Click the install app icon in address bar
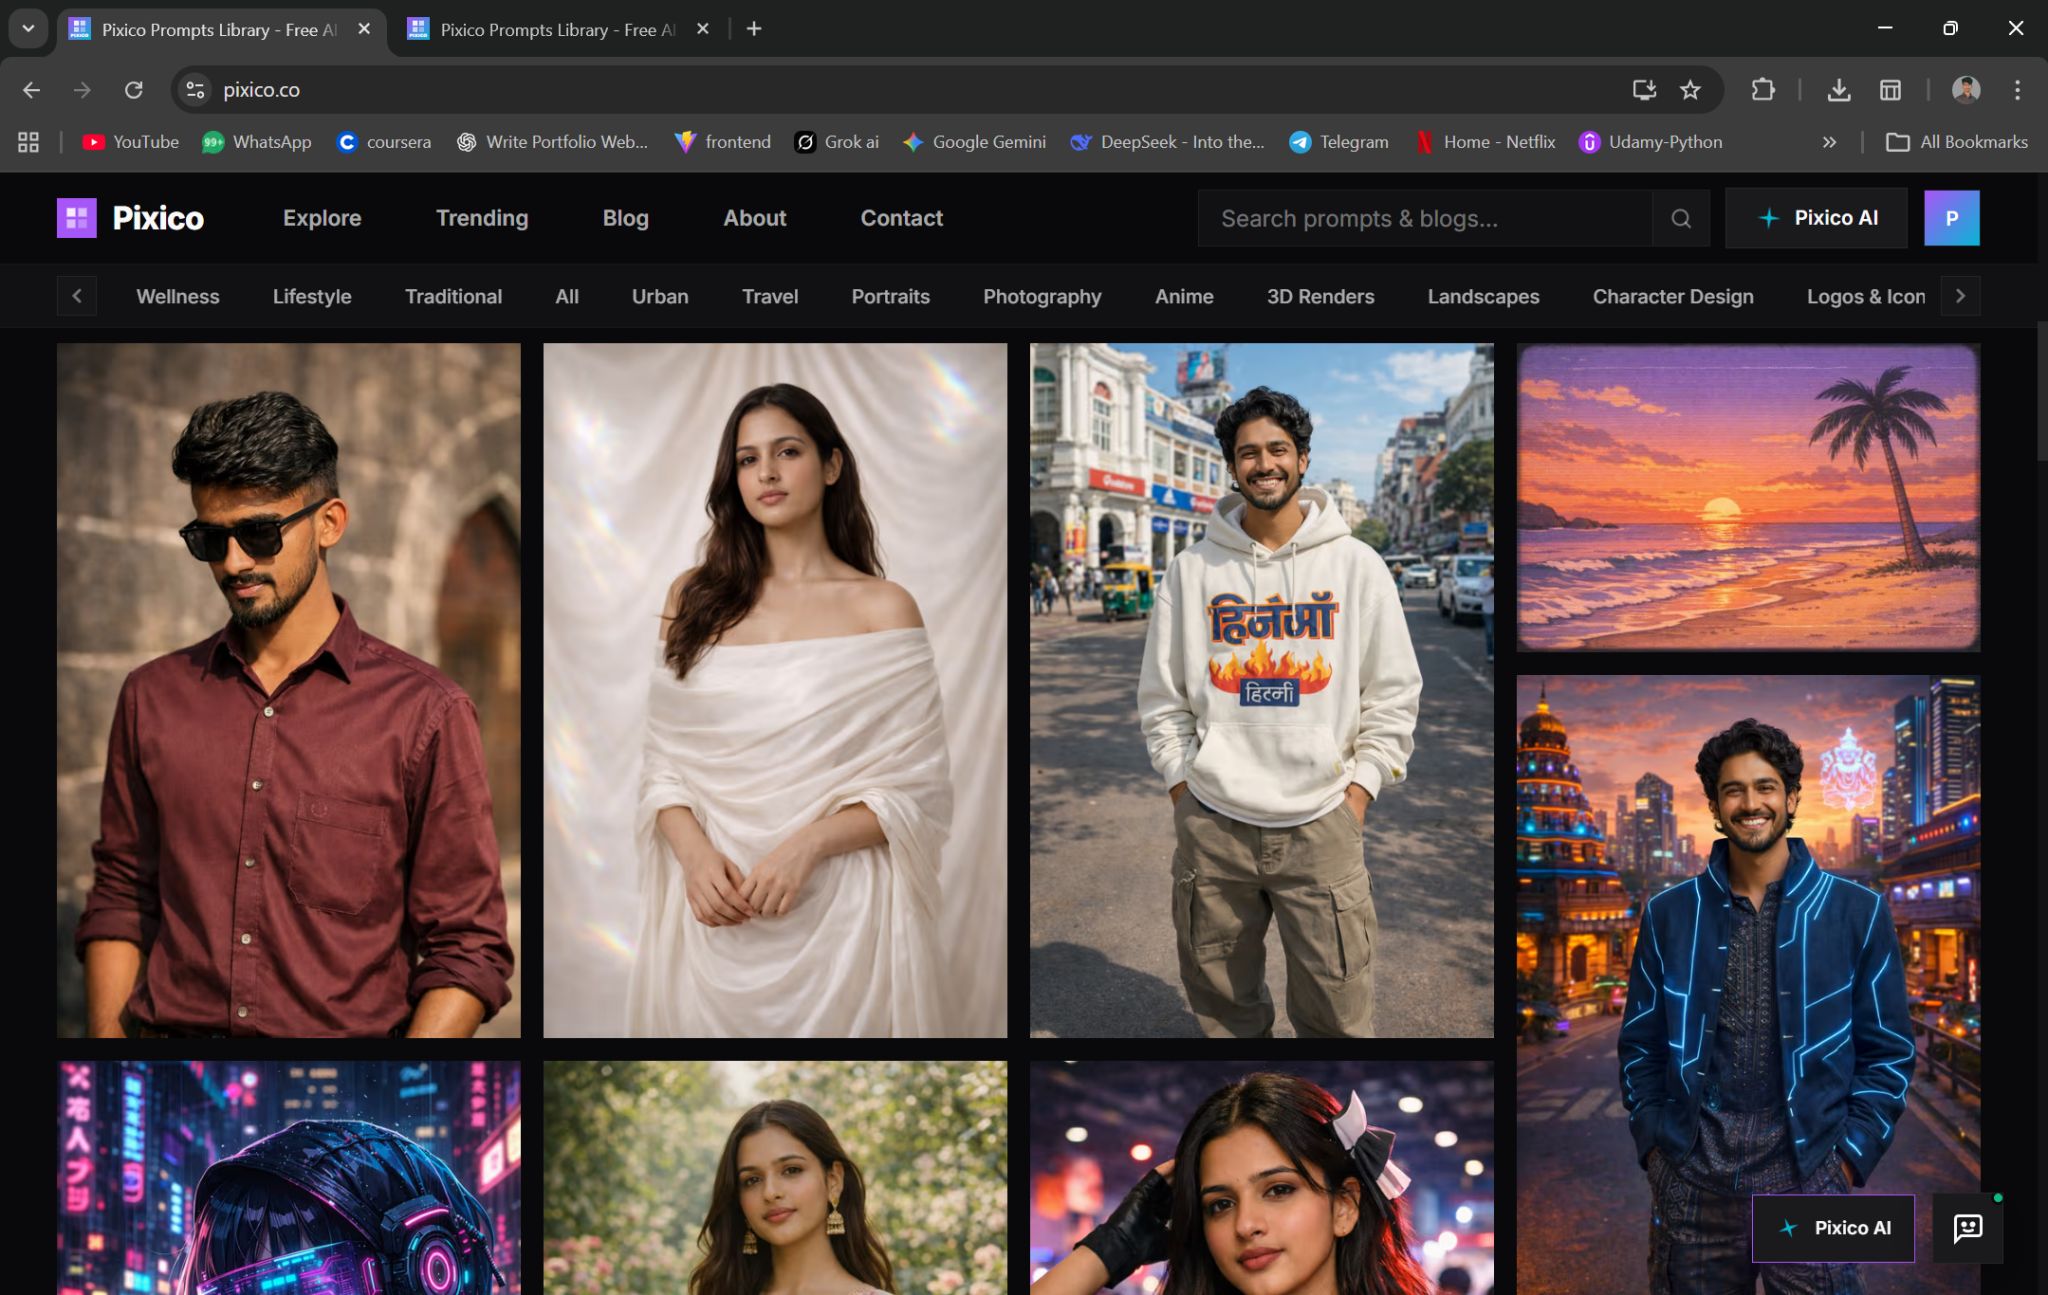Image resolution: width=2048 pixels, height=1295 pixels. (x=1644, y=90)
